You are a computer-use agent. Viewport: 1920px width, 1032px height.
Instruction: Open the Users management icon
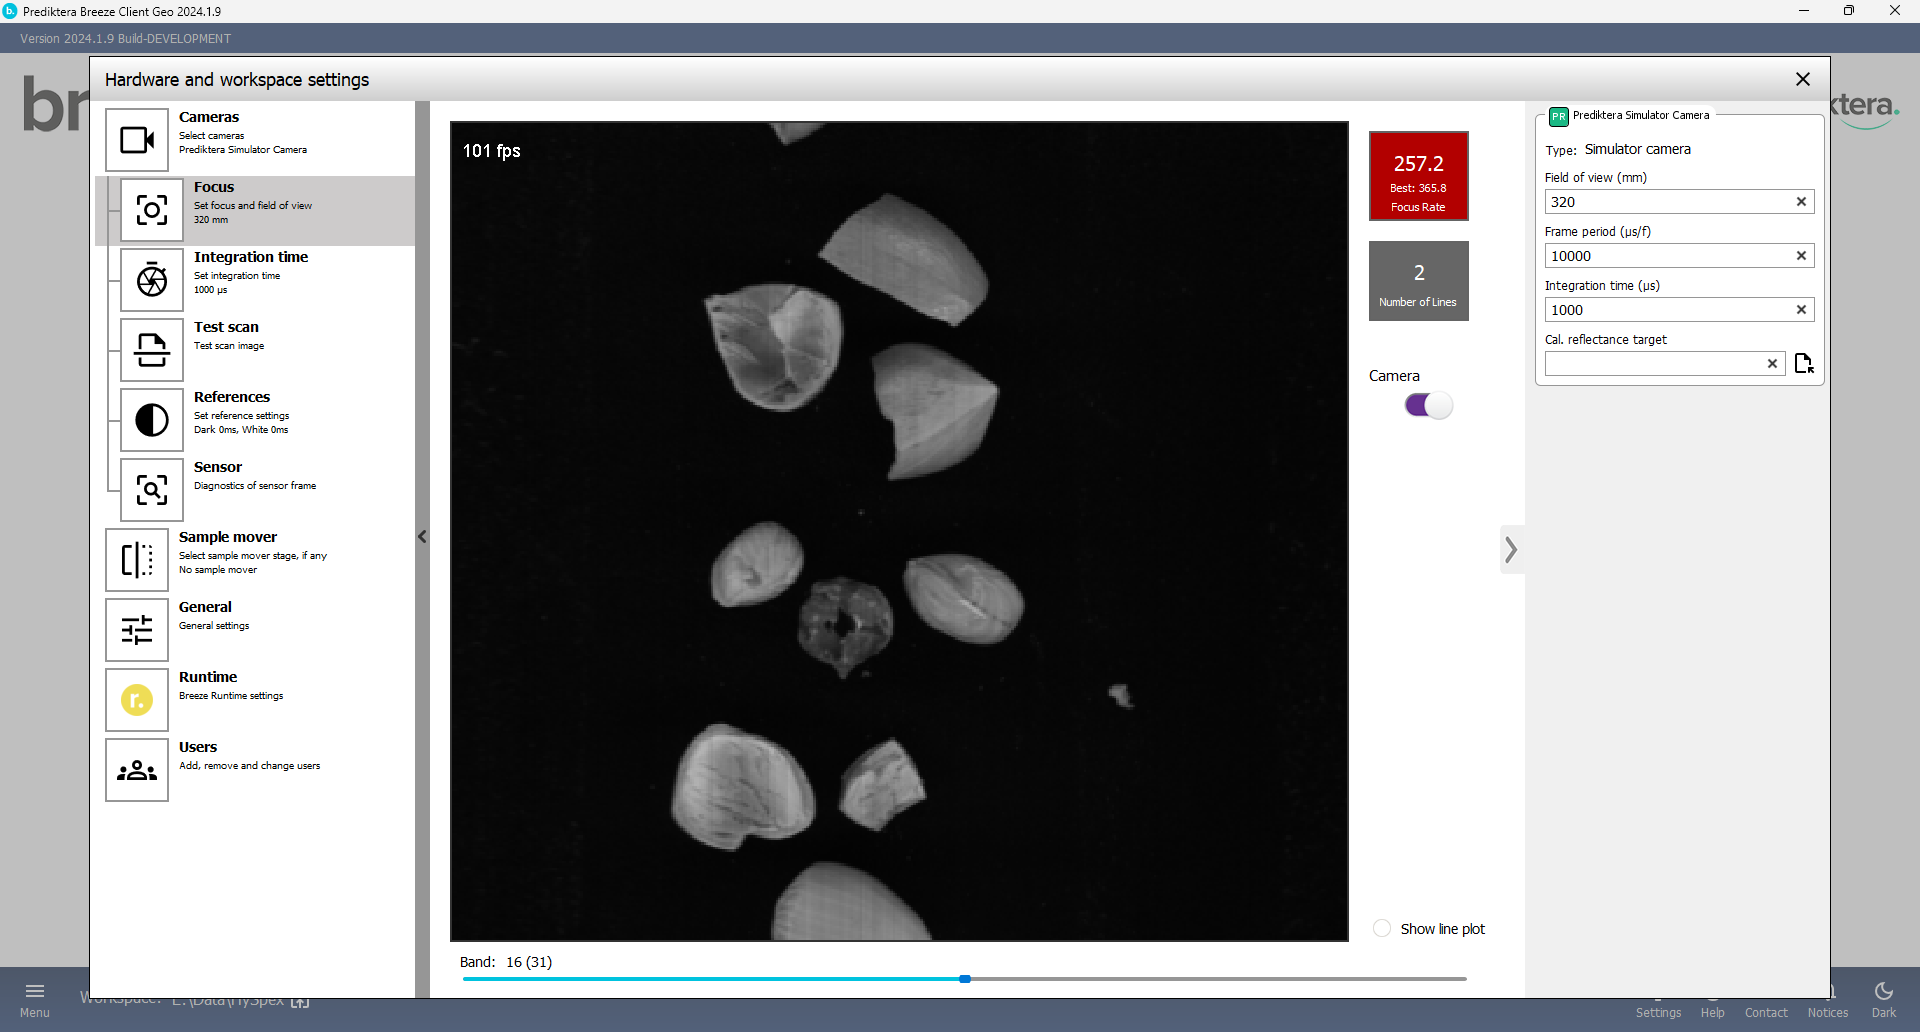coord(137,770)
